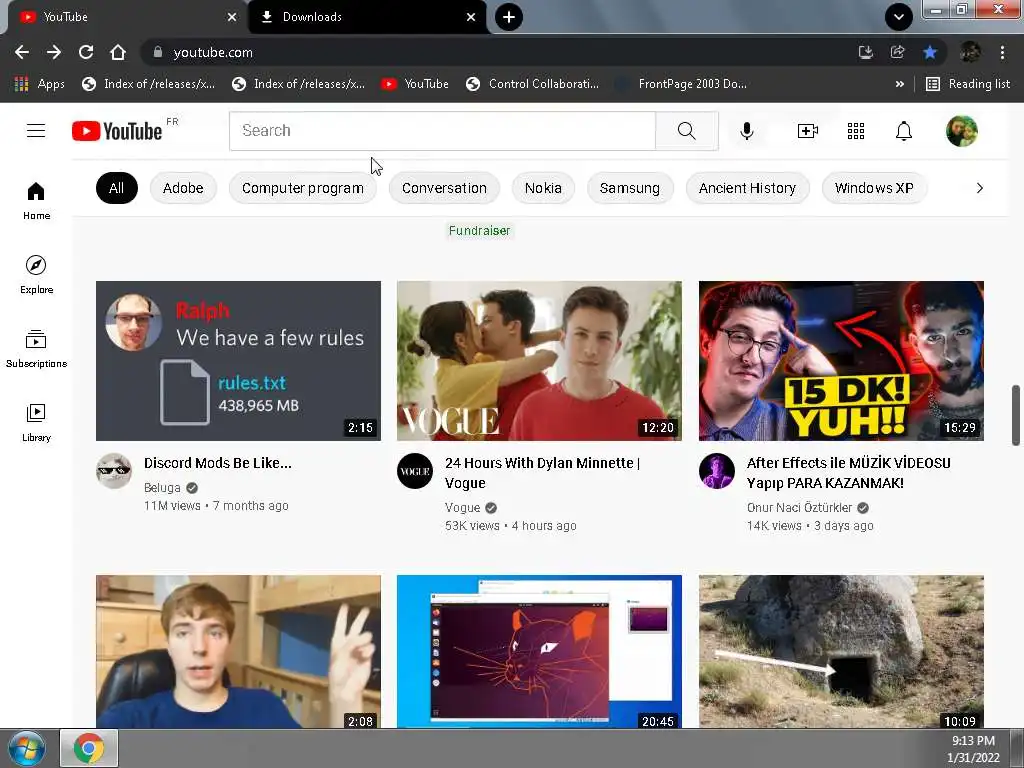This screenshot has width=1024, height=768.
Task: Open the tab search dropdown arrow
Action: click(x=899, y=17)
